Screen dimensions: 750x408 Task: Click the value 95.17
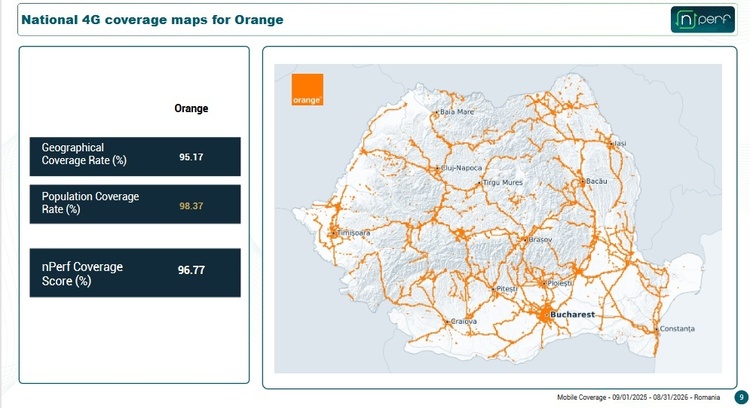pyautogui.click(x=191, y=157)
